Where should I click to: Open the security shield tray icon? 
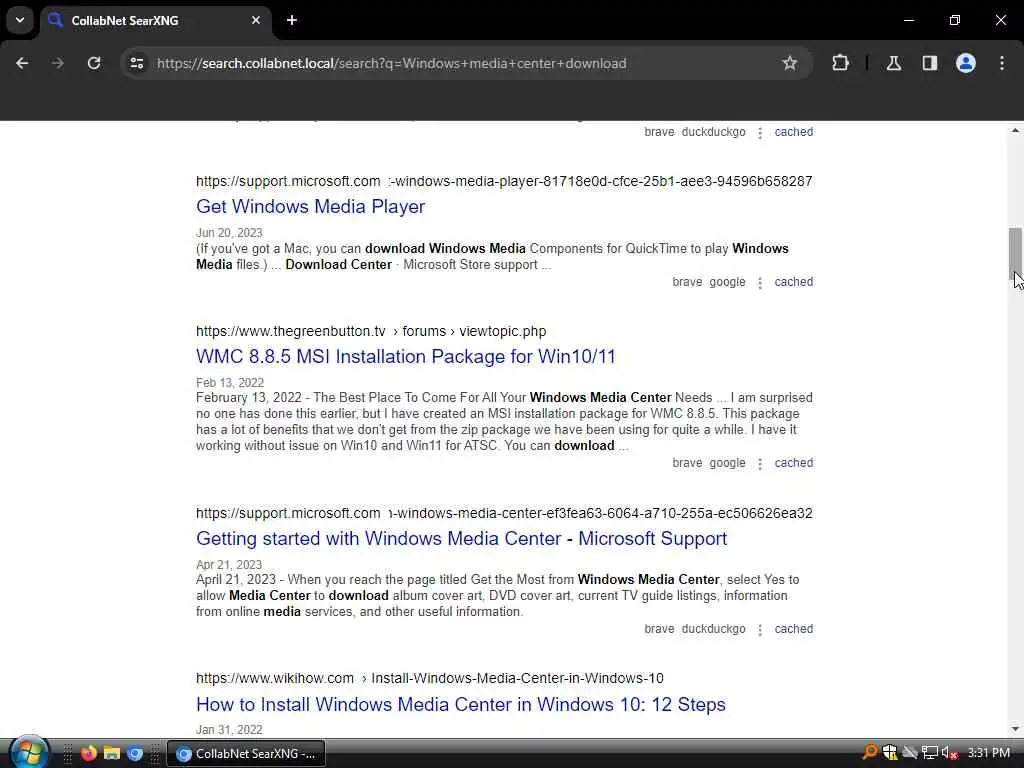[889, 752]
